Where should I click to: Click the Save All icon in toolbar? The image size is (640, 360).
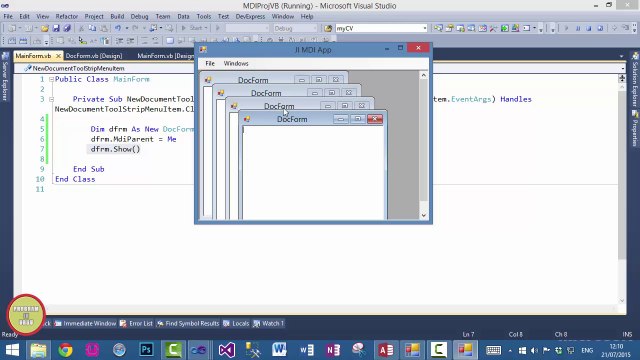coord(67,28)
